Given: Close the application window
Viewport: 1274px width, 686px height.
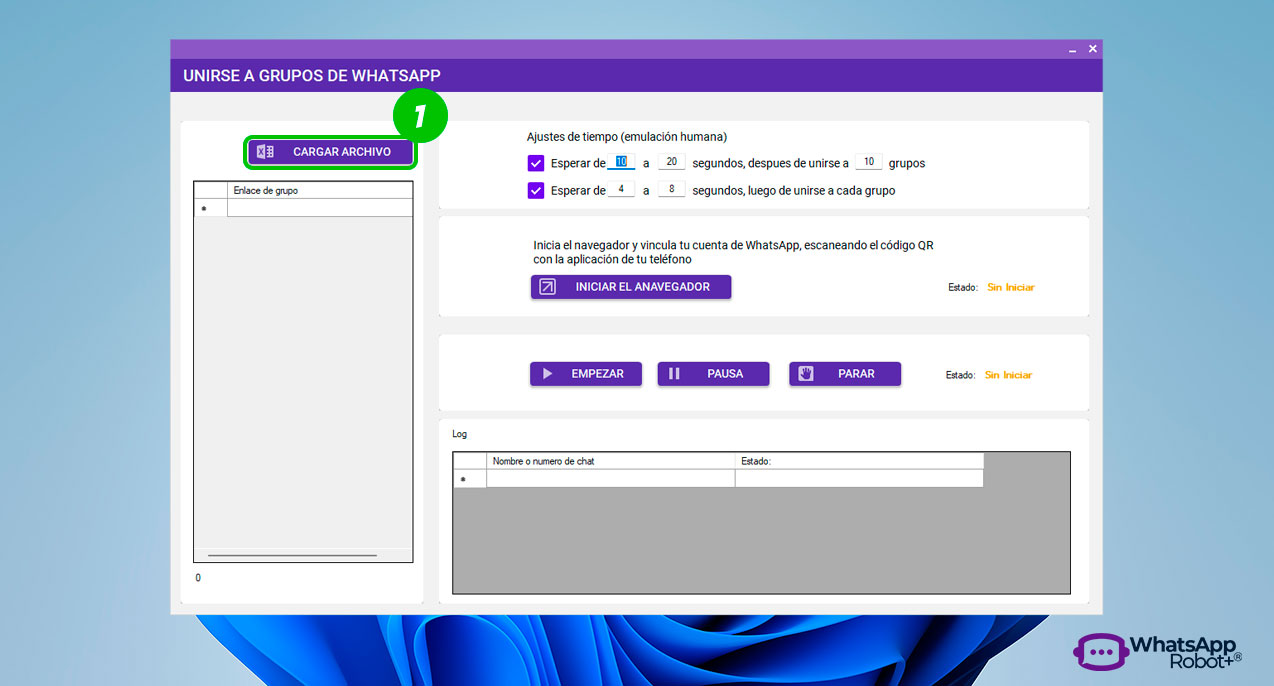Looking at the screenshot, I should pyautogui.click(x=1093, y=48).
